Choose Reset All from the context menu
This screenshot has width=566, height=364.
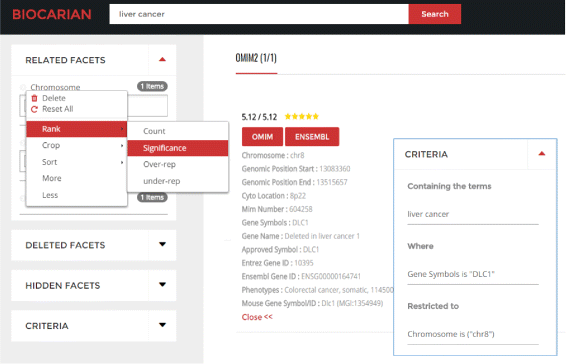pyautogui.click(x=58, y=109)
